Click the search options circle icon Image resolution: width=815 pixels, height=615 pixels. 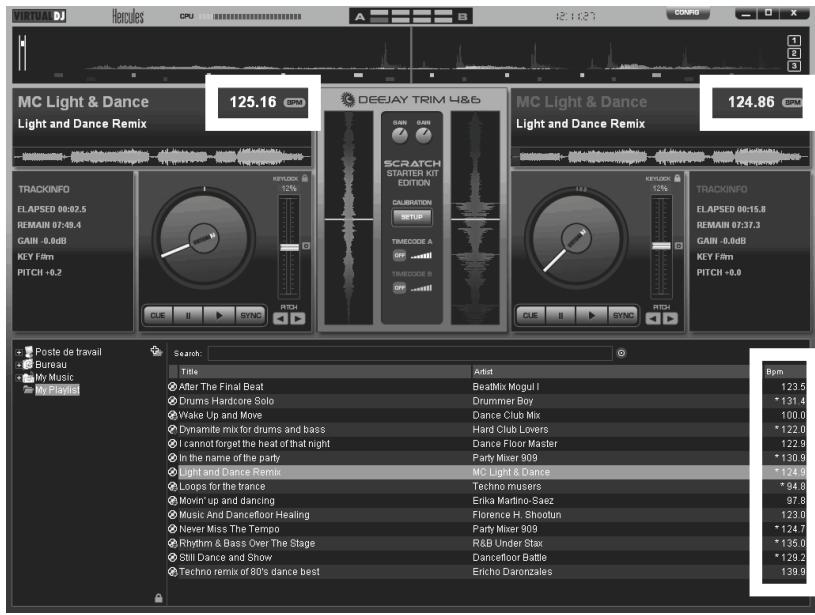[x=621, y=354]
